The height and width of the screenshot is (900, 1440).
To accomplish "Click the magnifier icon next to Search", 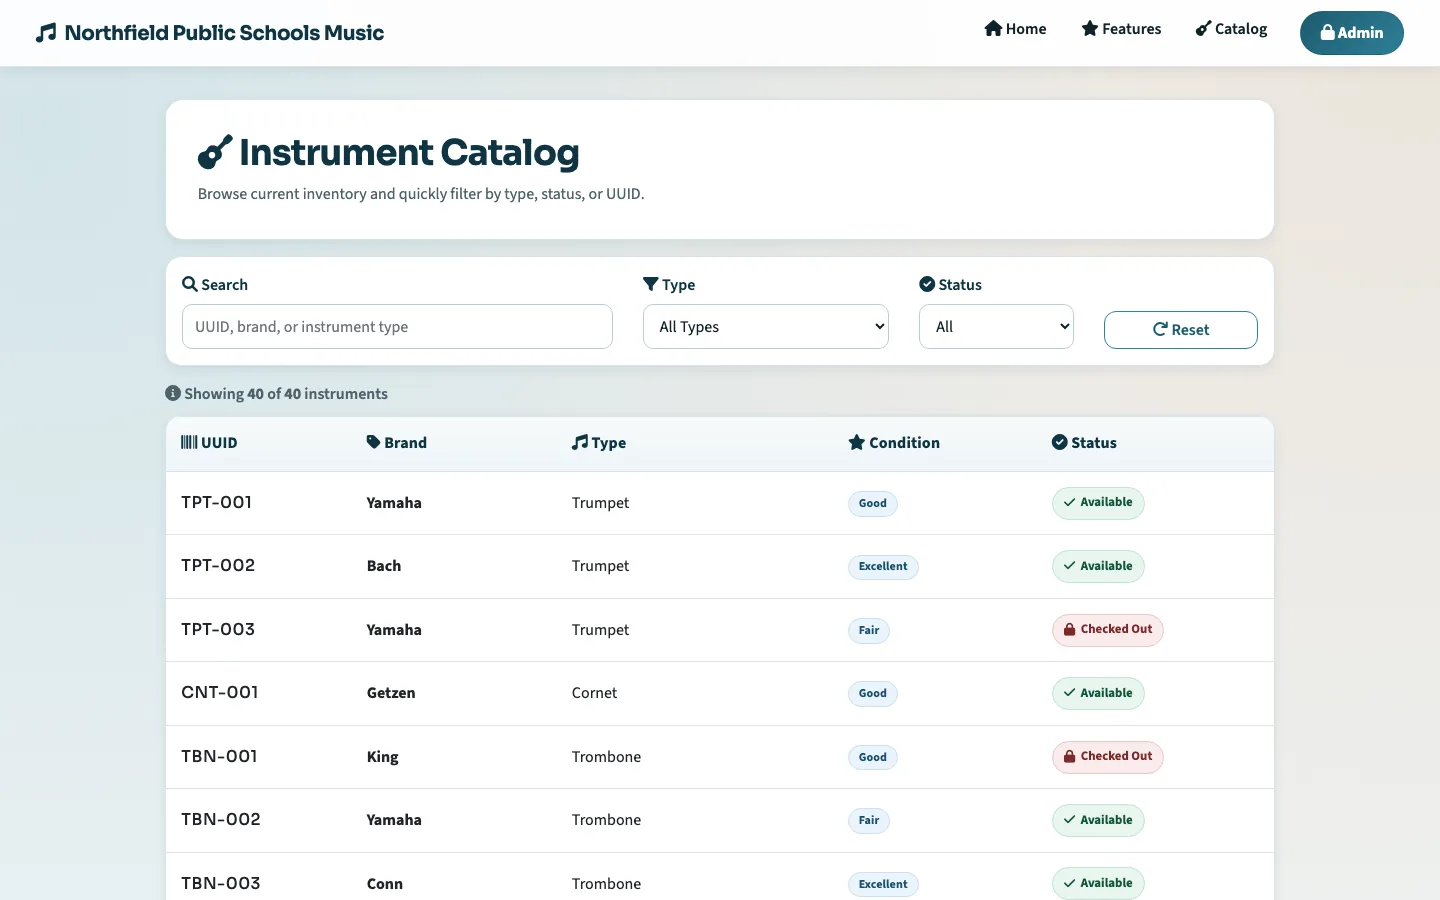I will point(189,284).
